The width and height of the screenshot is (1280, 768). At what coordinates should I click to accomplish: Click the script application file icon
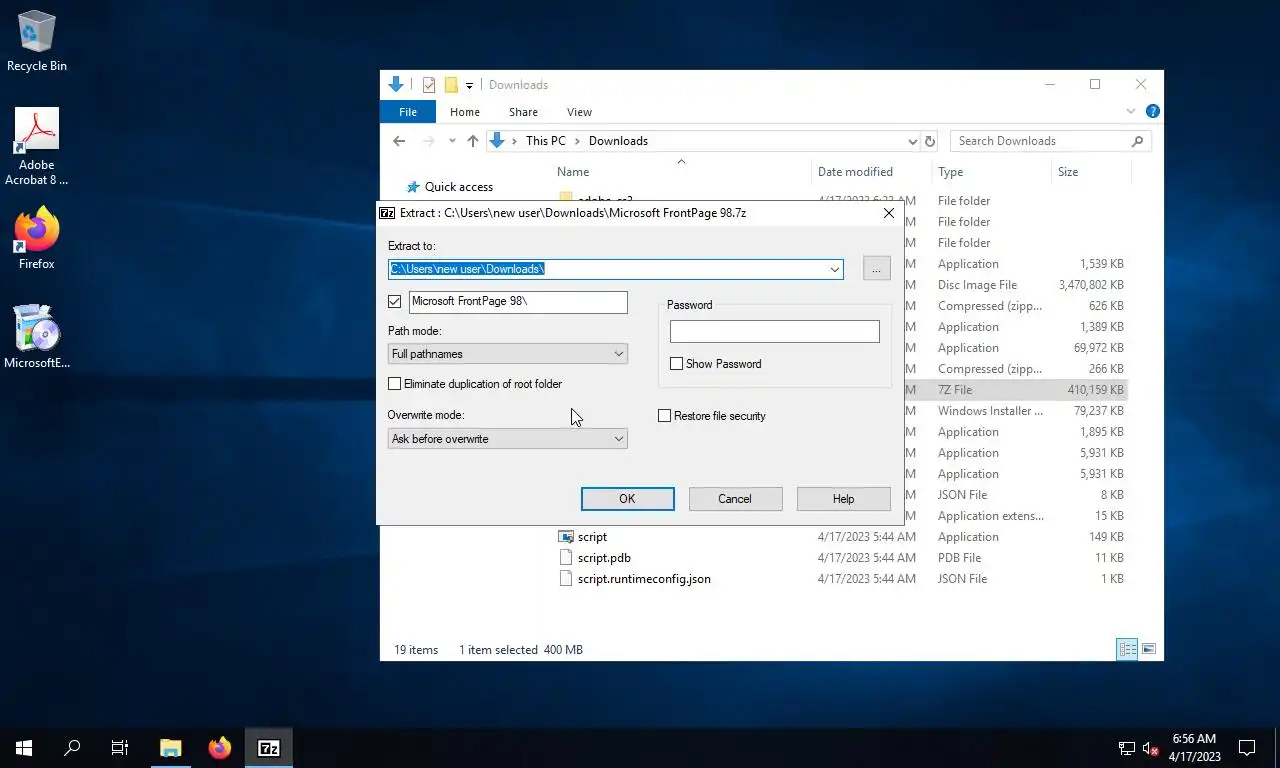pos(566,537)
